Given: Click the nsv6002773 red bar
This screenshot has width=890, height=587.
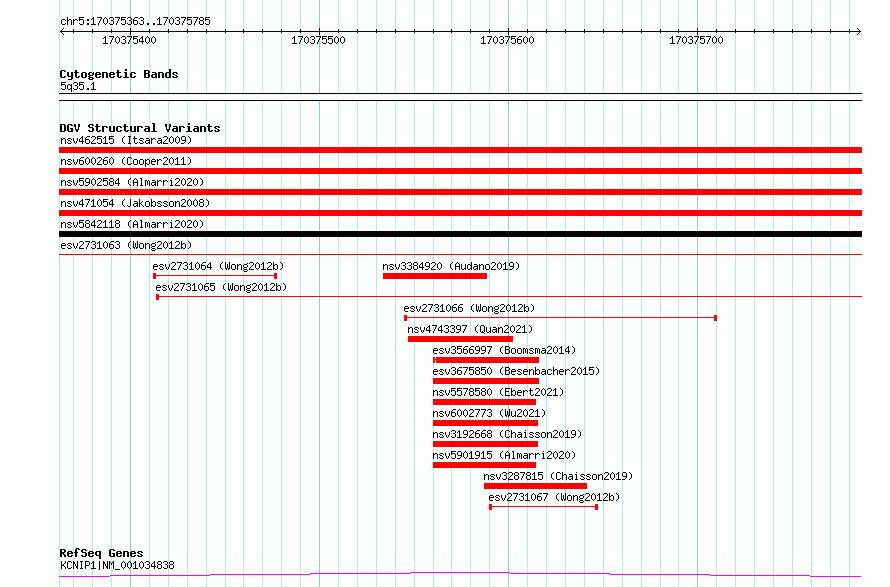Looking at the screenshot, I should coord(485,423).
